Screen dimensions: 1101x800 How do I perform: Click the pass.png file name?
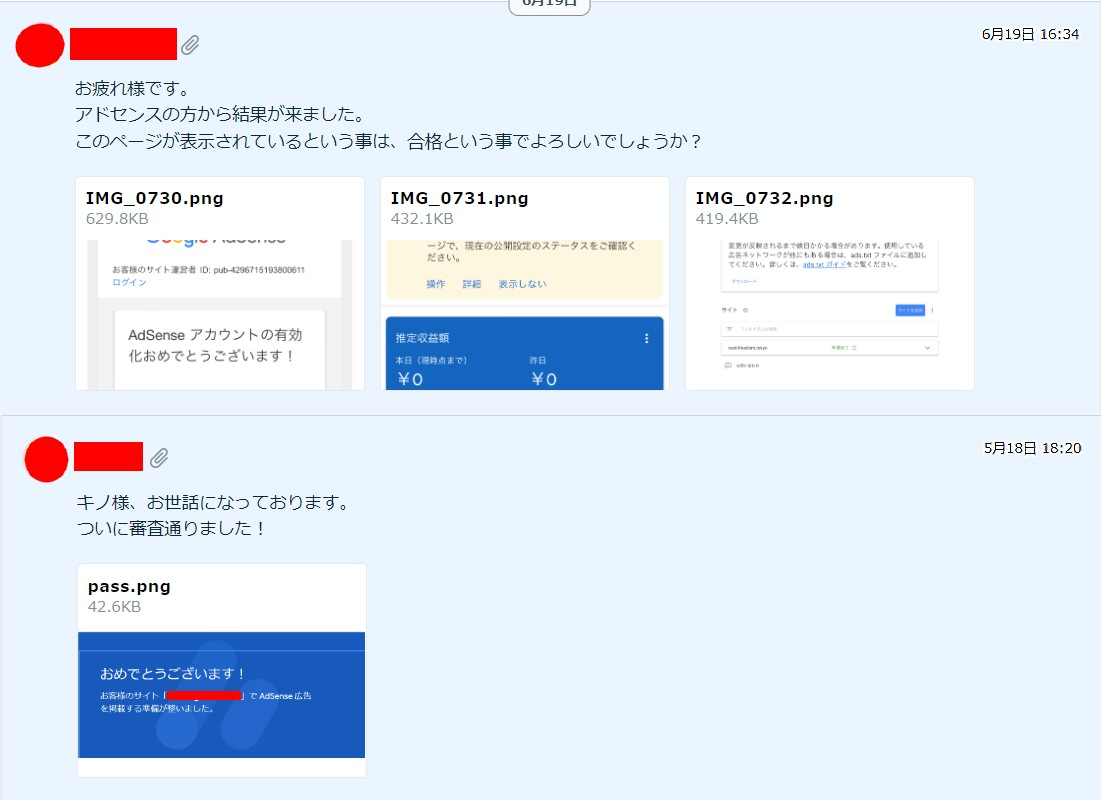coord(129,586)
